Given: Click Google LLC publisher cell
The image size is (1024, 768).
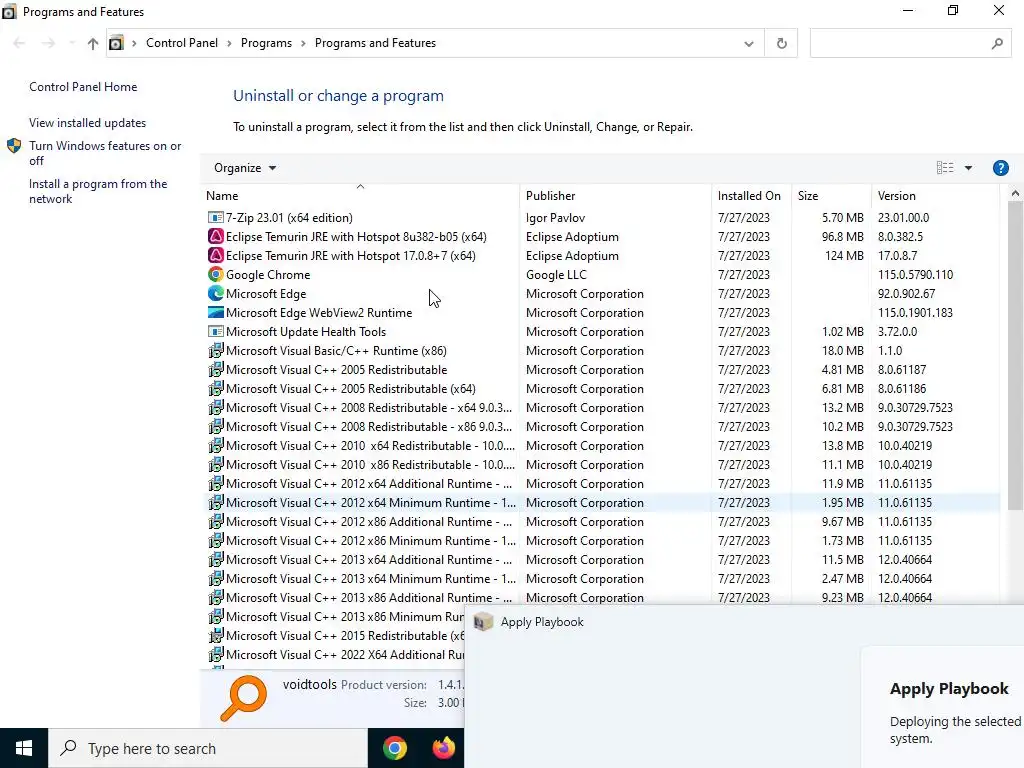Looking at the screenshot, I should point(556,274).
